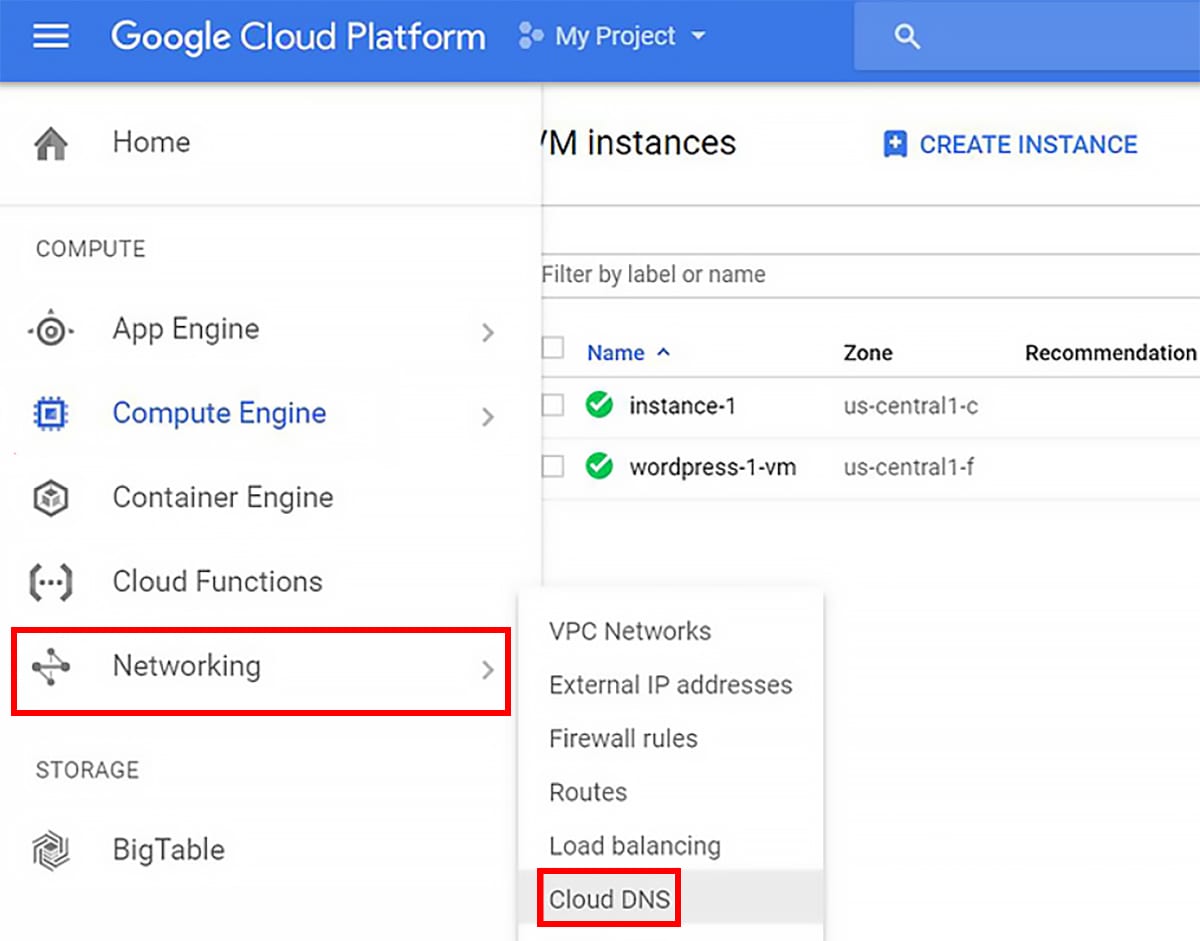This screenshot has width=1200, height=941.
Task: Click green status check for instance-1
Action: click(599, 406)
